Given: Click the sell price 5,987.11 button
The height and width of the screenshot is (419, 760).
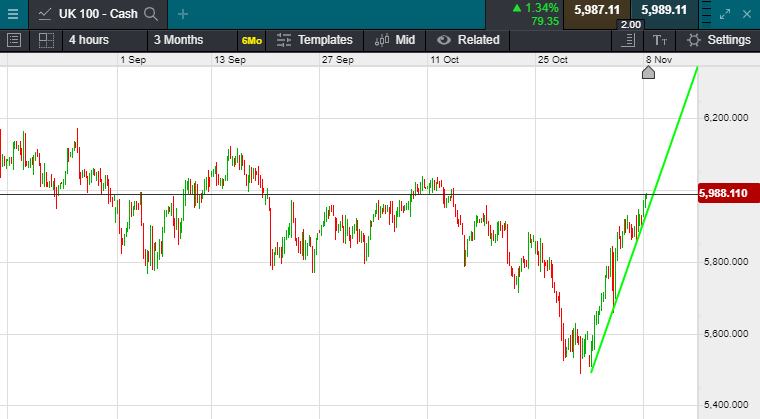Looking at the screenshot, I should coord(597,11).
